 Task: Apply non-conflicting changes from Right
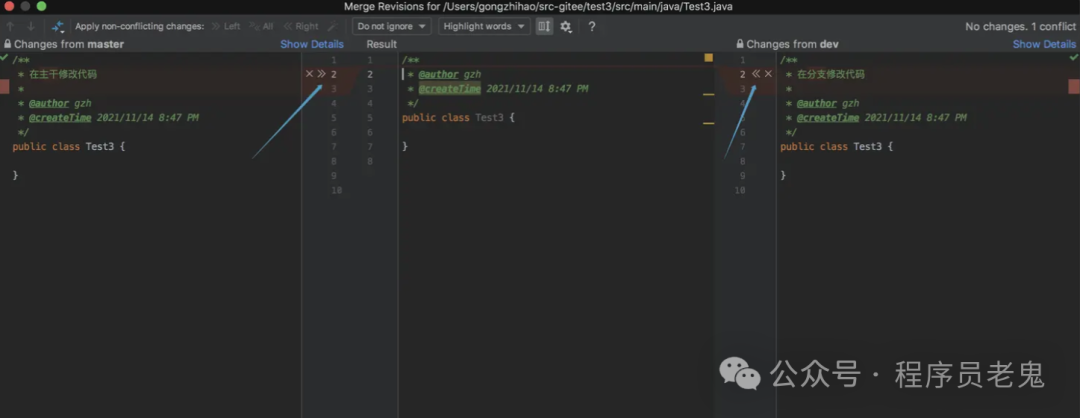point(301,26)
